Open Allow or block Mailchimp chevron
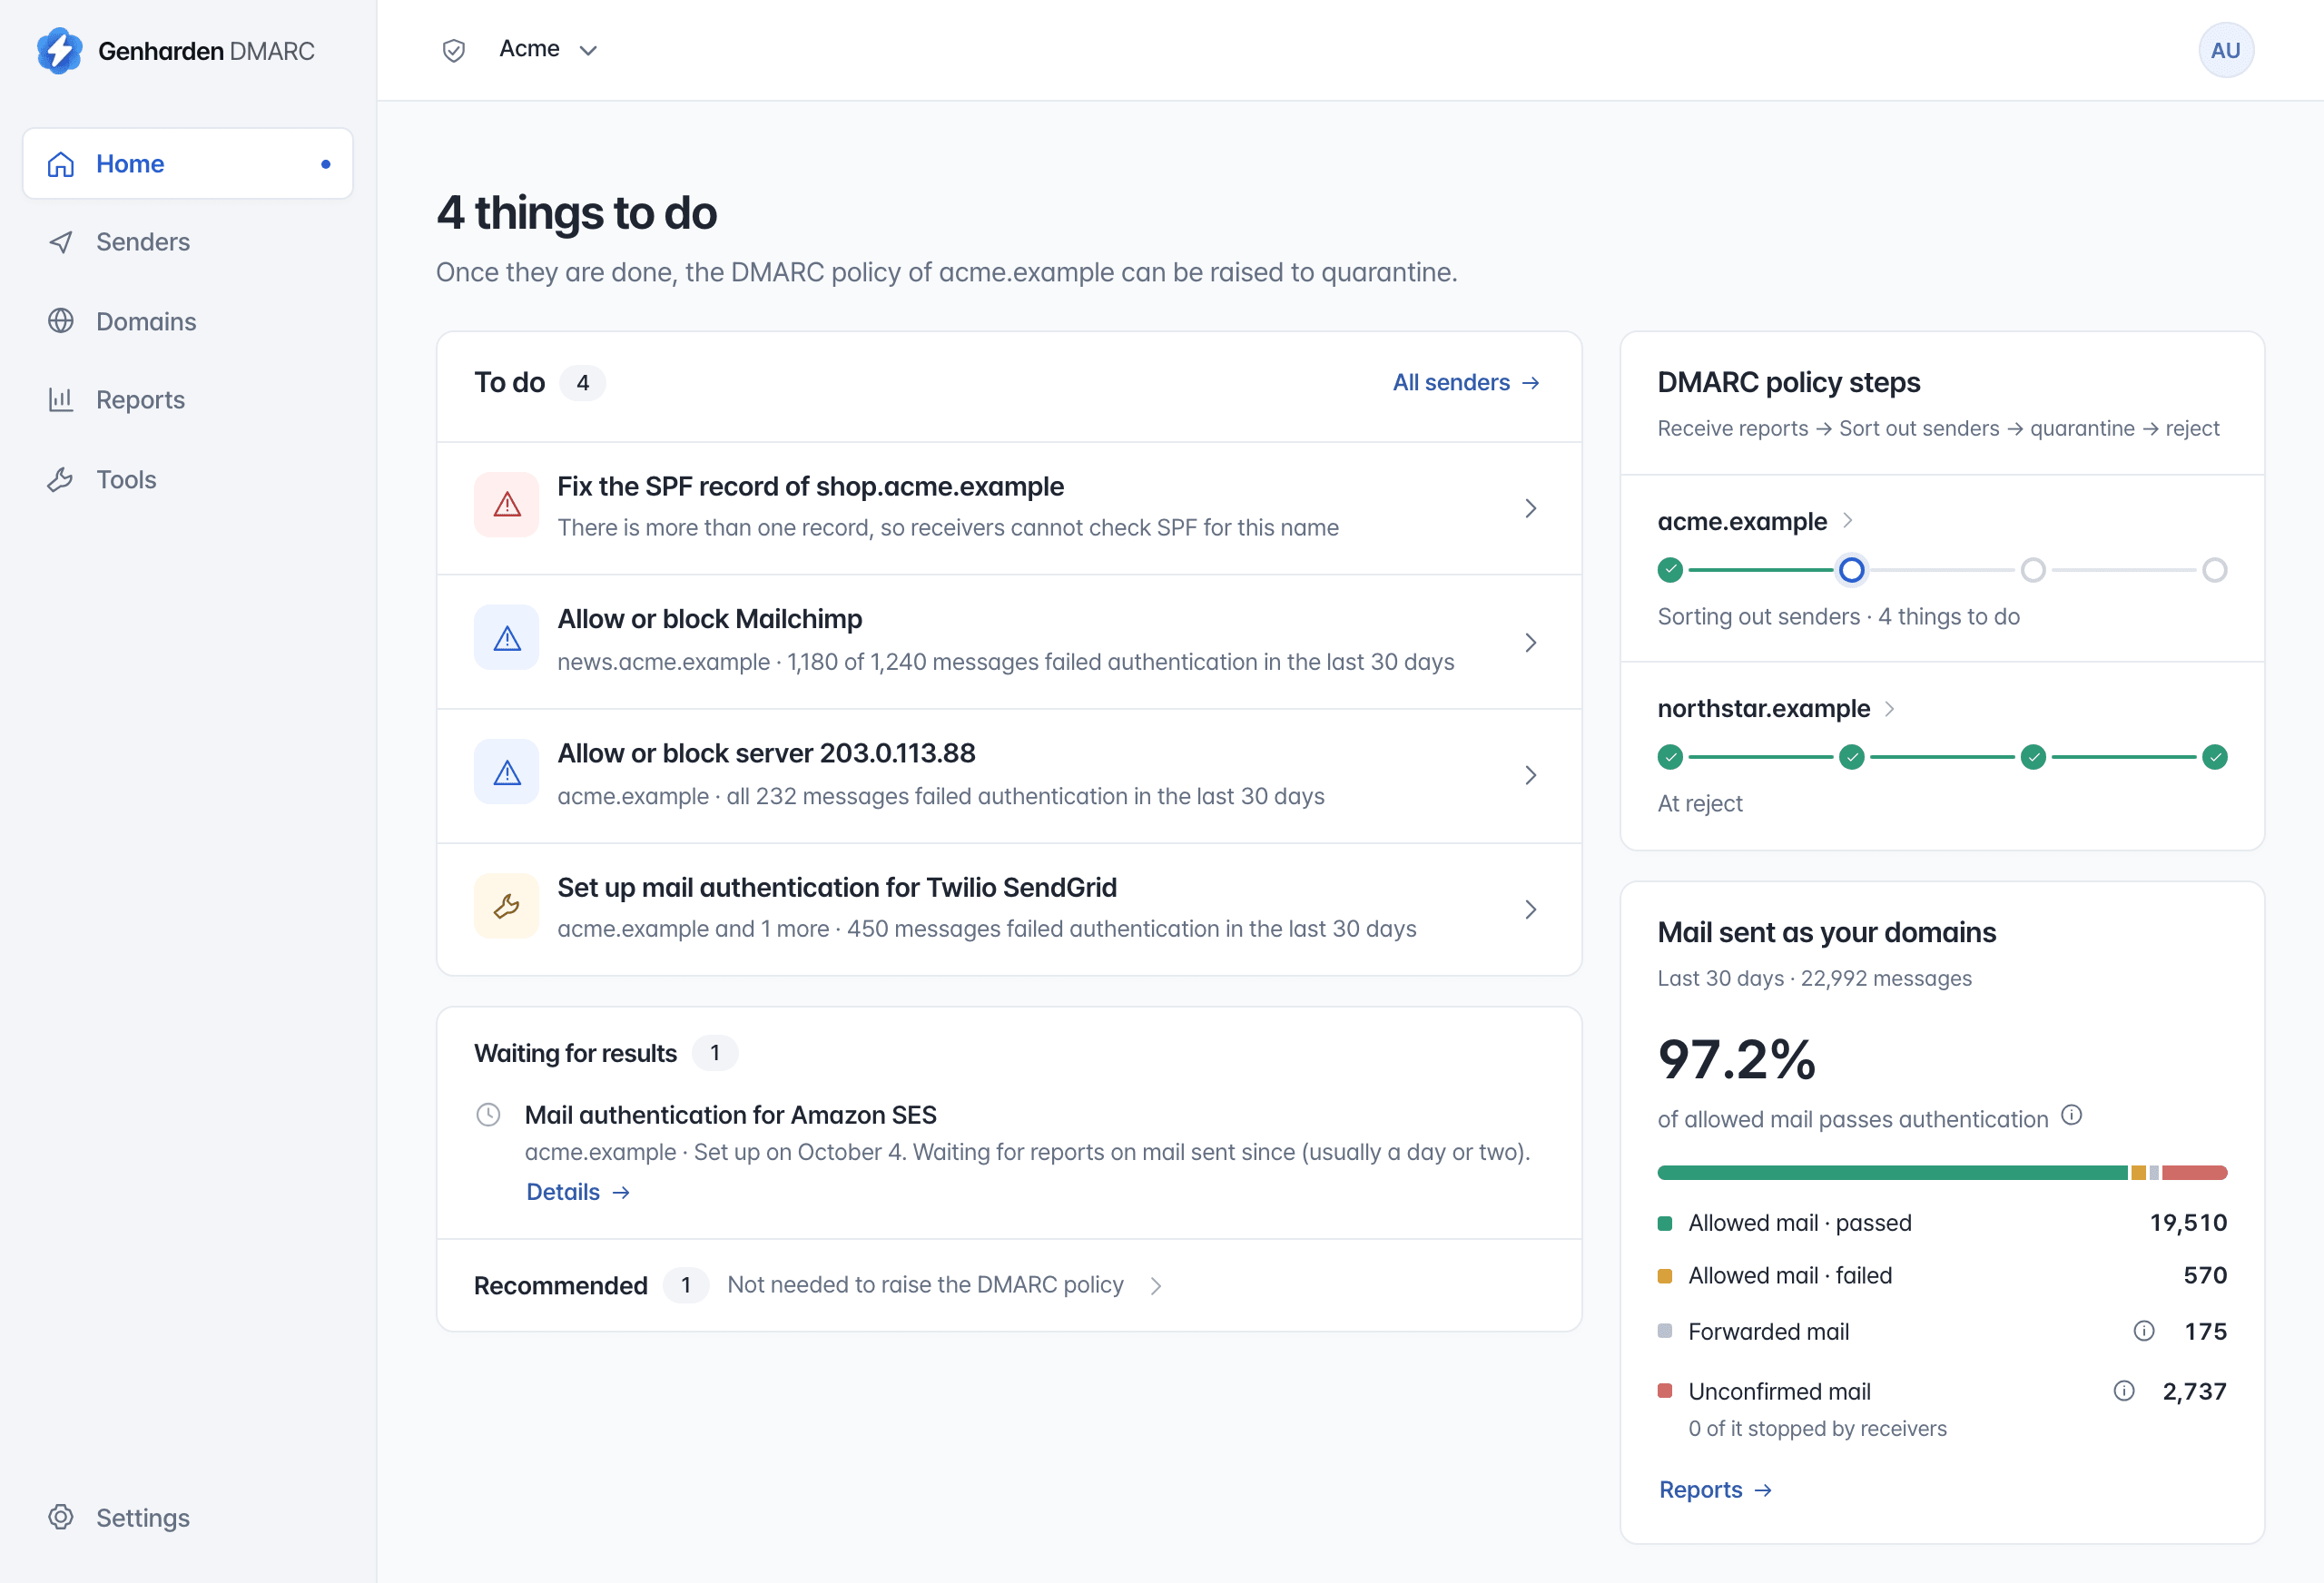Viewport: 2324px width, 1583px height. click(x=1530, y=642)
